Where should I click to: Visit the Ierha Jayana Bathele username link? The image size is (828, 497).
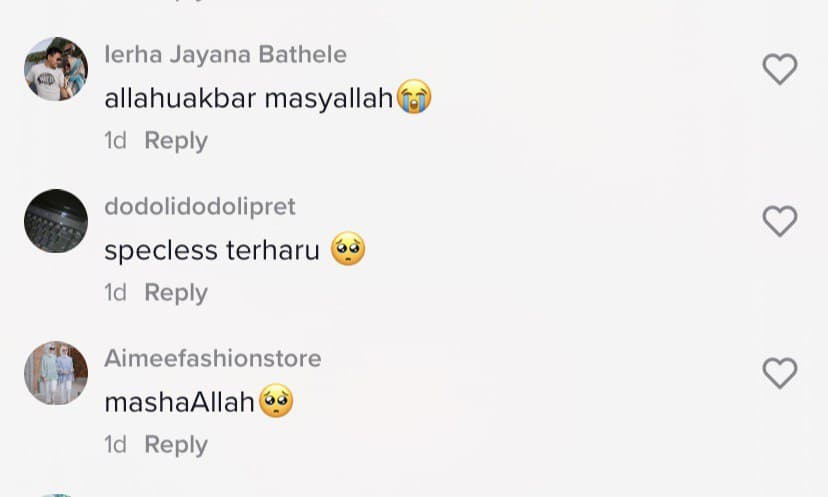(225, 54)
